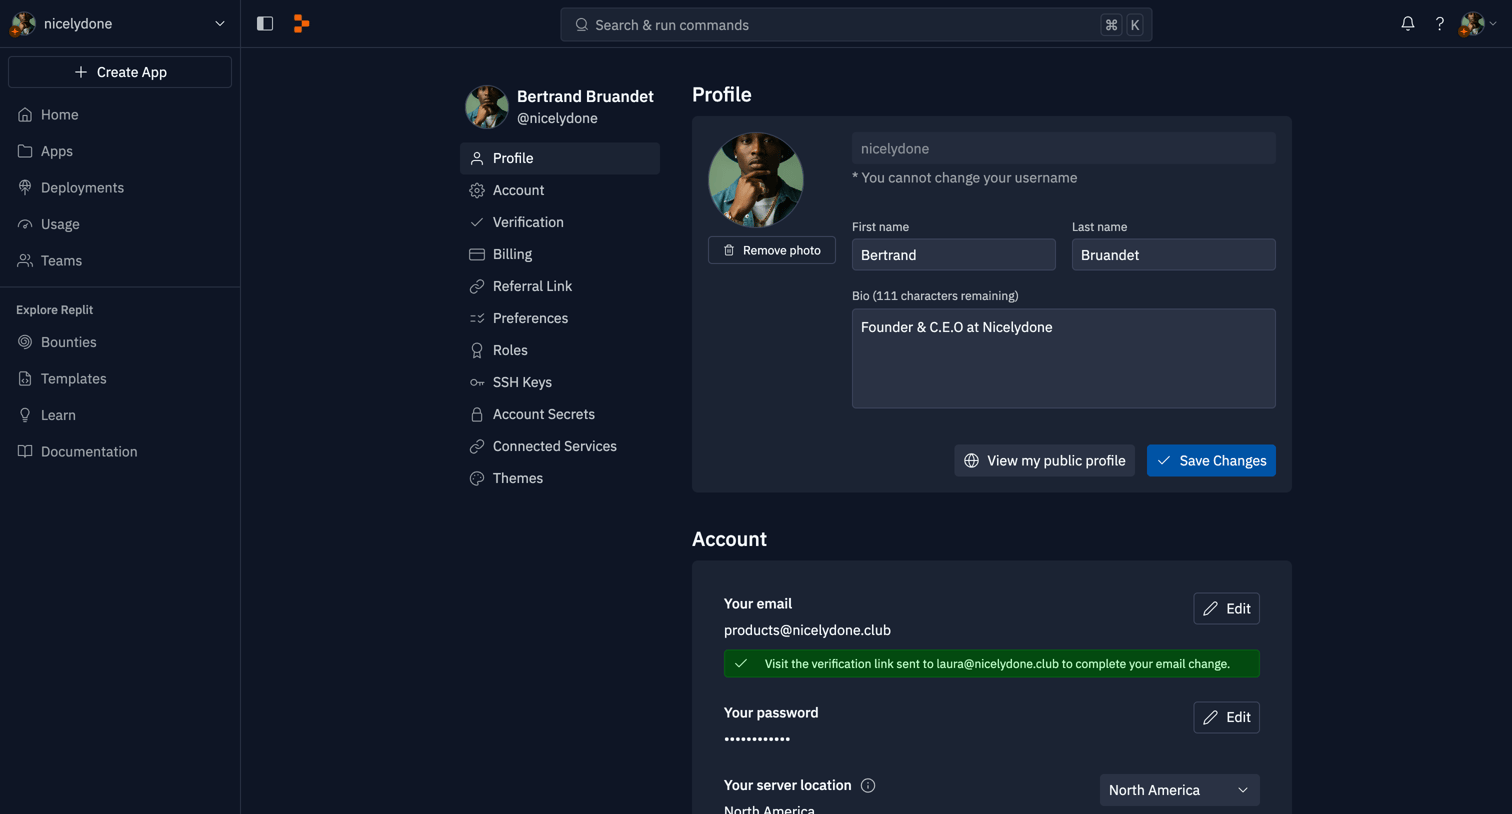Click the server location info icon
The width and height of the screenshot is (1512, 814).
(x=868, y=786)
